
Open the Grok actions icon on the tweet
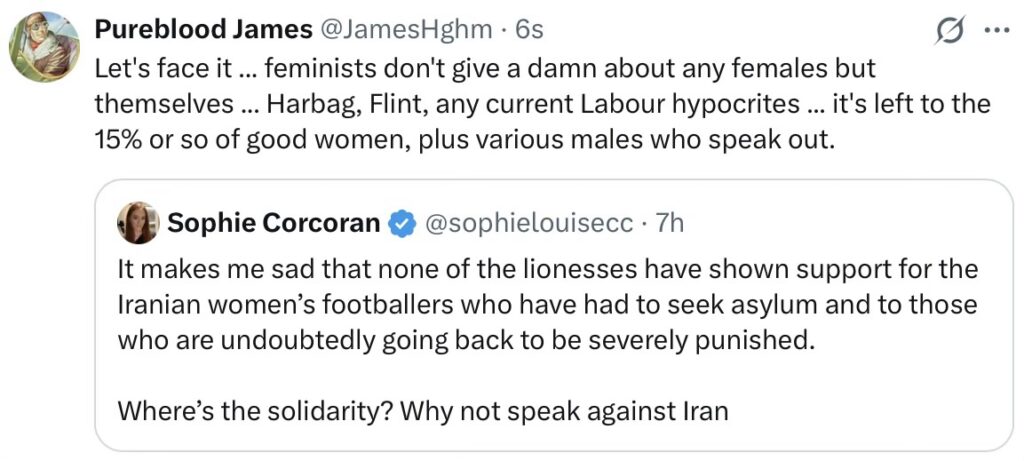947,32
